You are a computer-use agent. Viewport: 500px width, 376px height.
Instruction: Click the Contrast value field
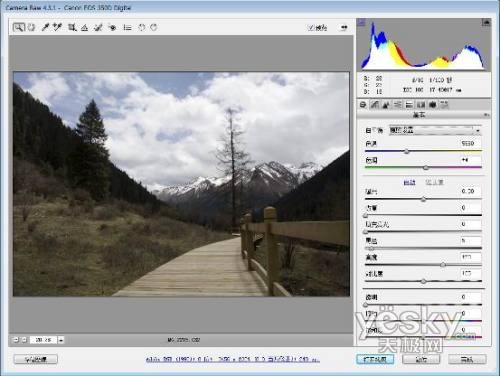470,274
